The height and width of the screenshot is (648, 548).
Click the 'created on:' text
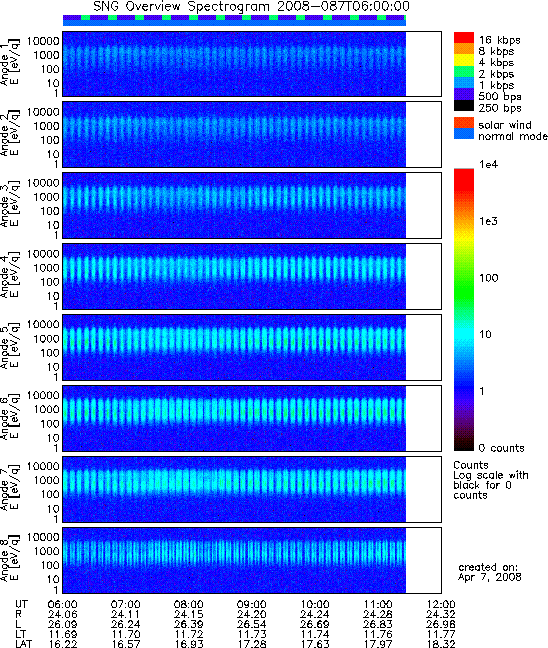(488, 567)
